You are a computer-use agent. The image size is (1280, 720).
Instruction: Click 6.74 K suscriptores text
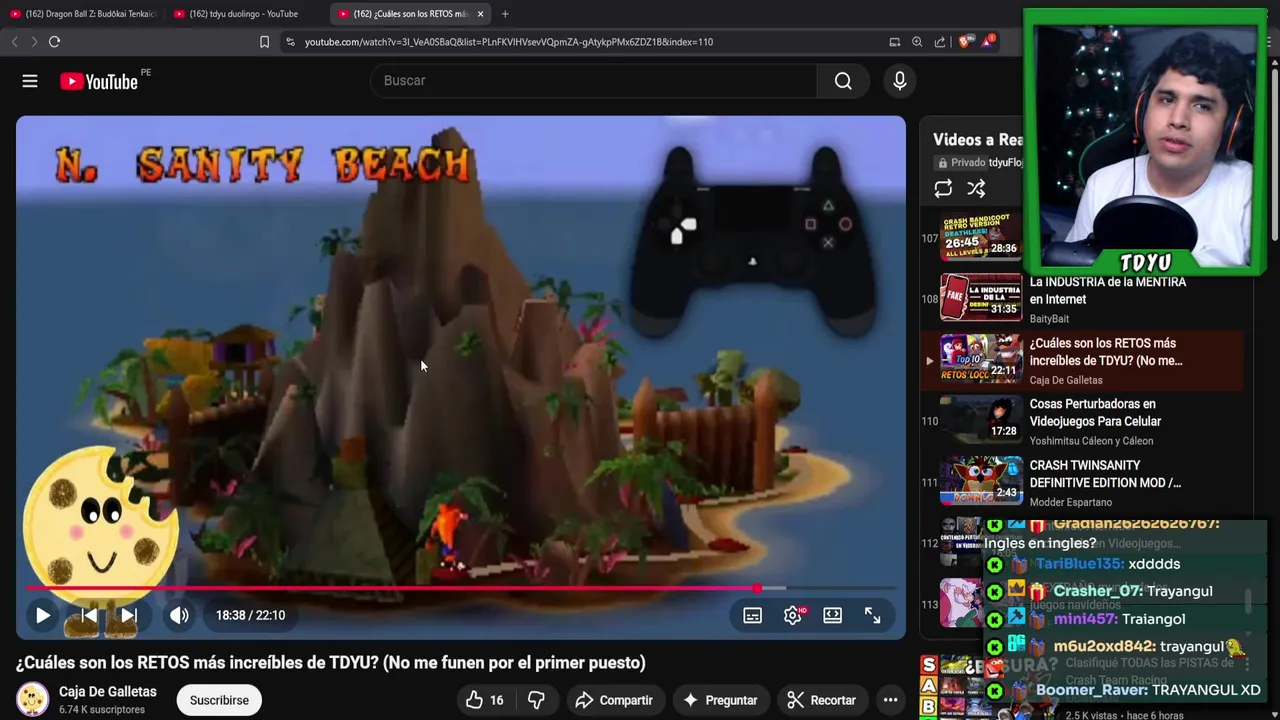(102, 710)
